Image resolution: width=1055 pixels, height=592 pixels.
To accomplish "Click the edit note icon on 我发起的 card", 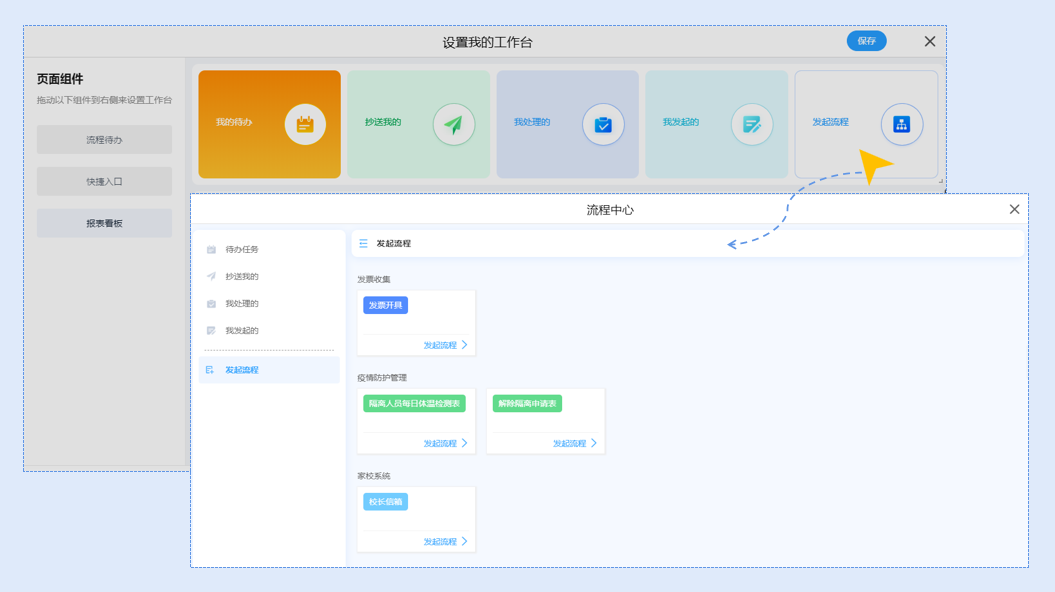I will point(752,125).
